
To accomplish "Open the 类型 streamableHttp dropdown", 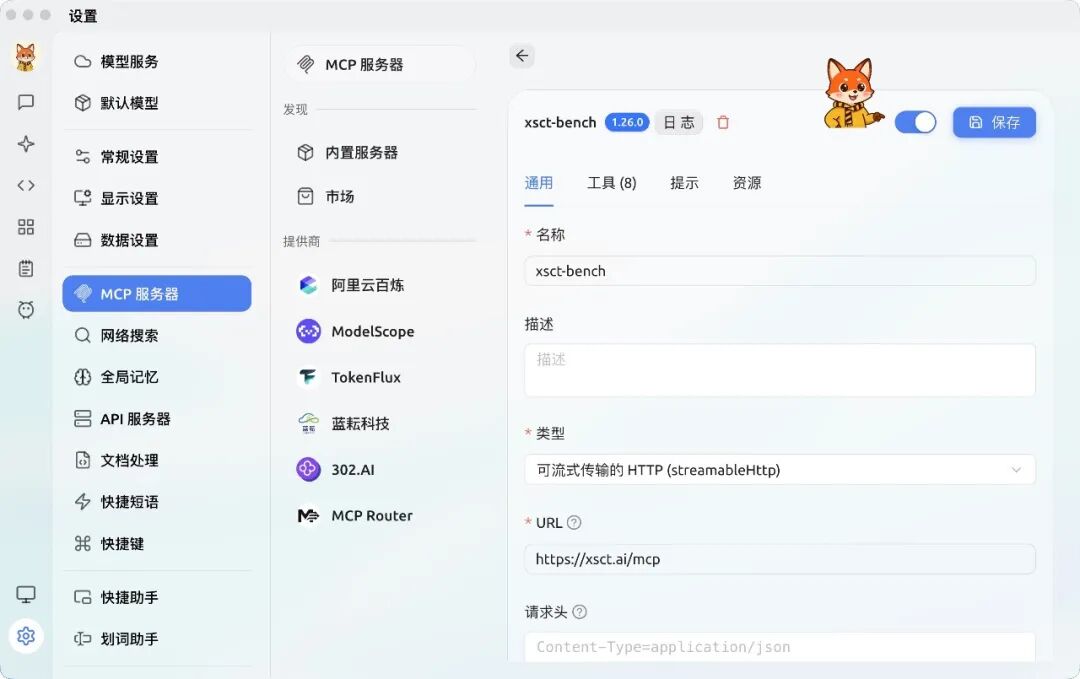I will (779, 469).
